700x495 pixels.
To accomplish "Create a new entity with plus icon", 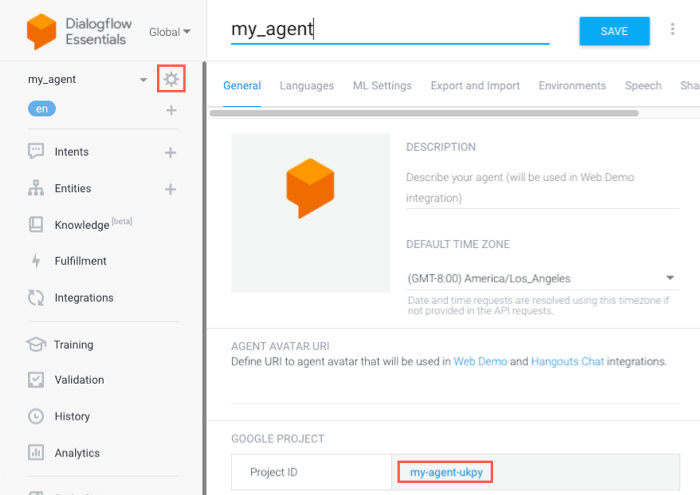I will point(170,189).
